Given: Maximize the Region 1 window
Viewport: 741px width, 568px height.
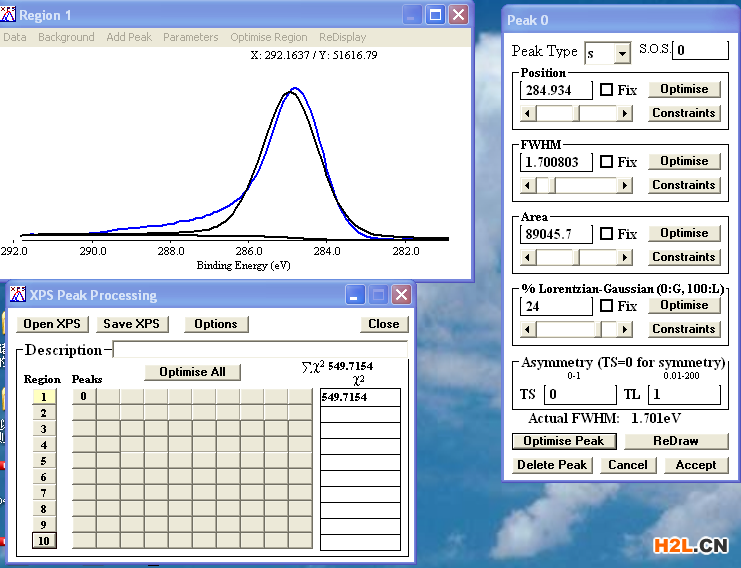Looking at the screenshot, I should [x=435, y=15].
